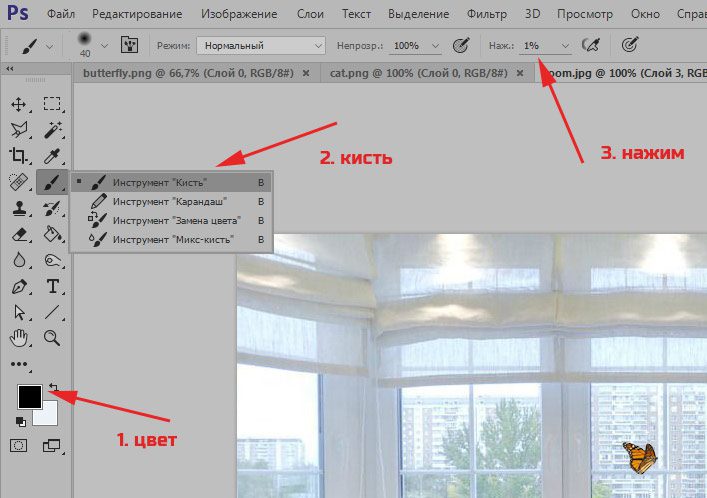Screen dimensions: 707x498
Task: Open the Просмотр menu
Action: [585, 14]
